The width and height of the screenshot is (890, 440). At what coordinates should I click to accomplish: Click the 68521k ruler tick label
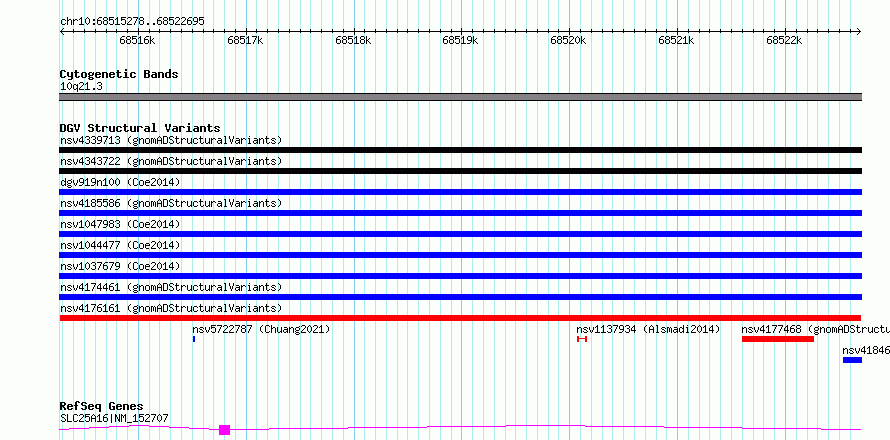coord(676,40)
